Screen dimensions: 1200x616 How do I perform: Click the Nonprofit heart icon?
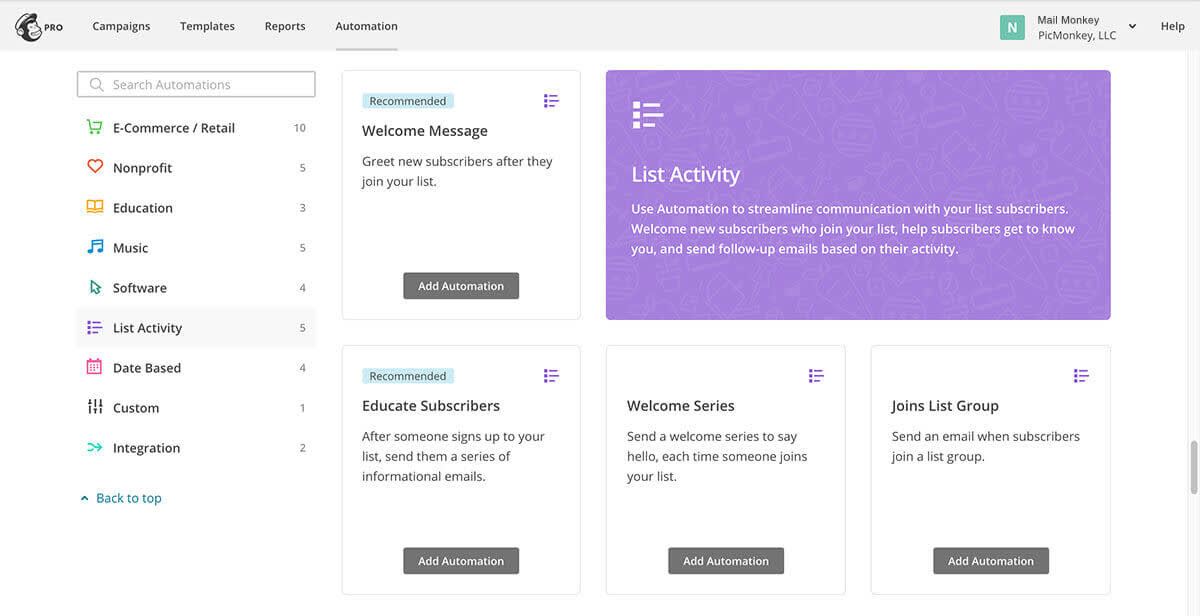95,167
